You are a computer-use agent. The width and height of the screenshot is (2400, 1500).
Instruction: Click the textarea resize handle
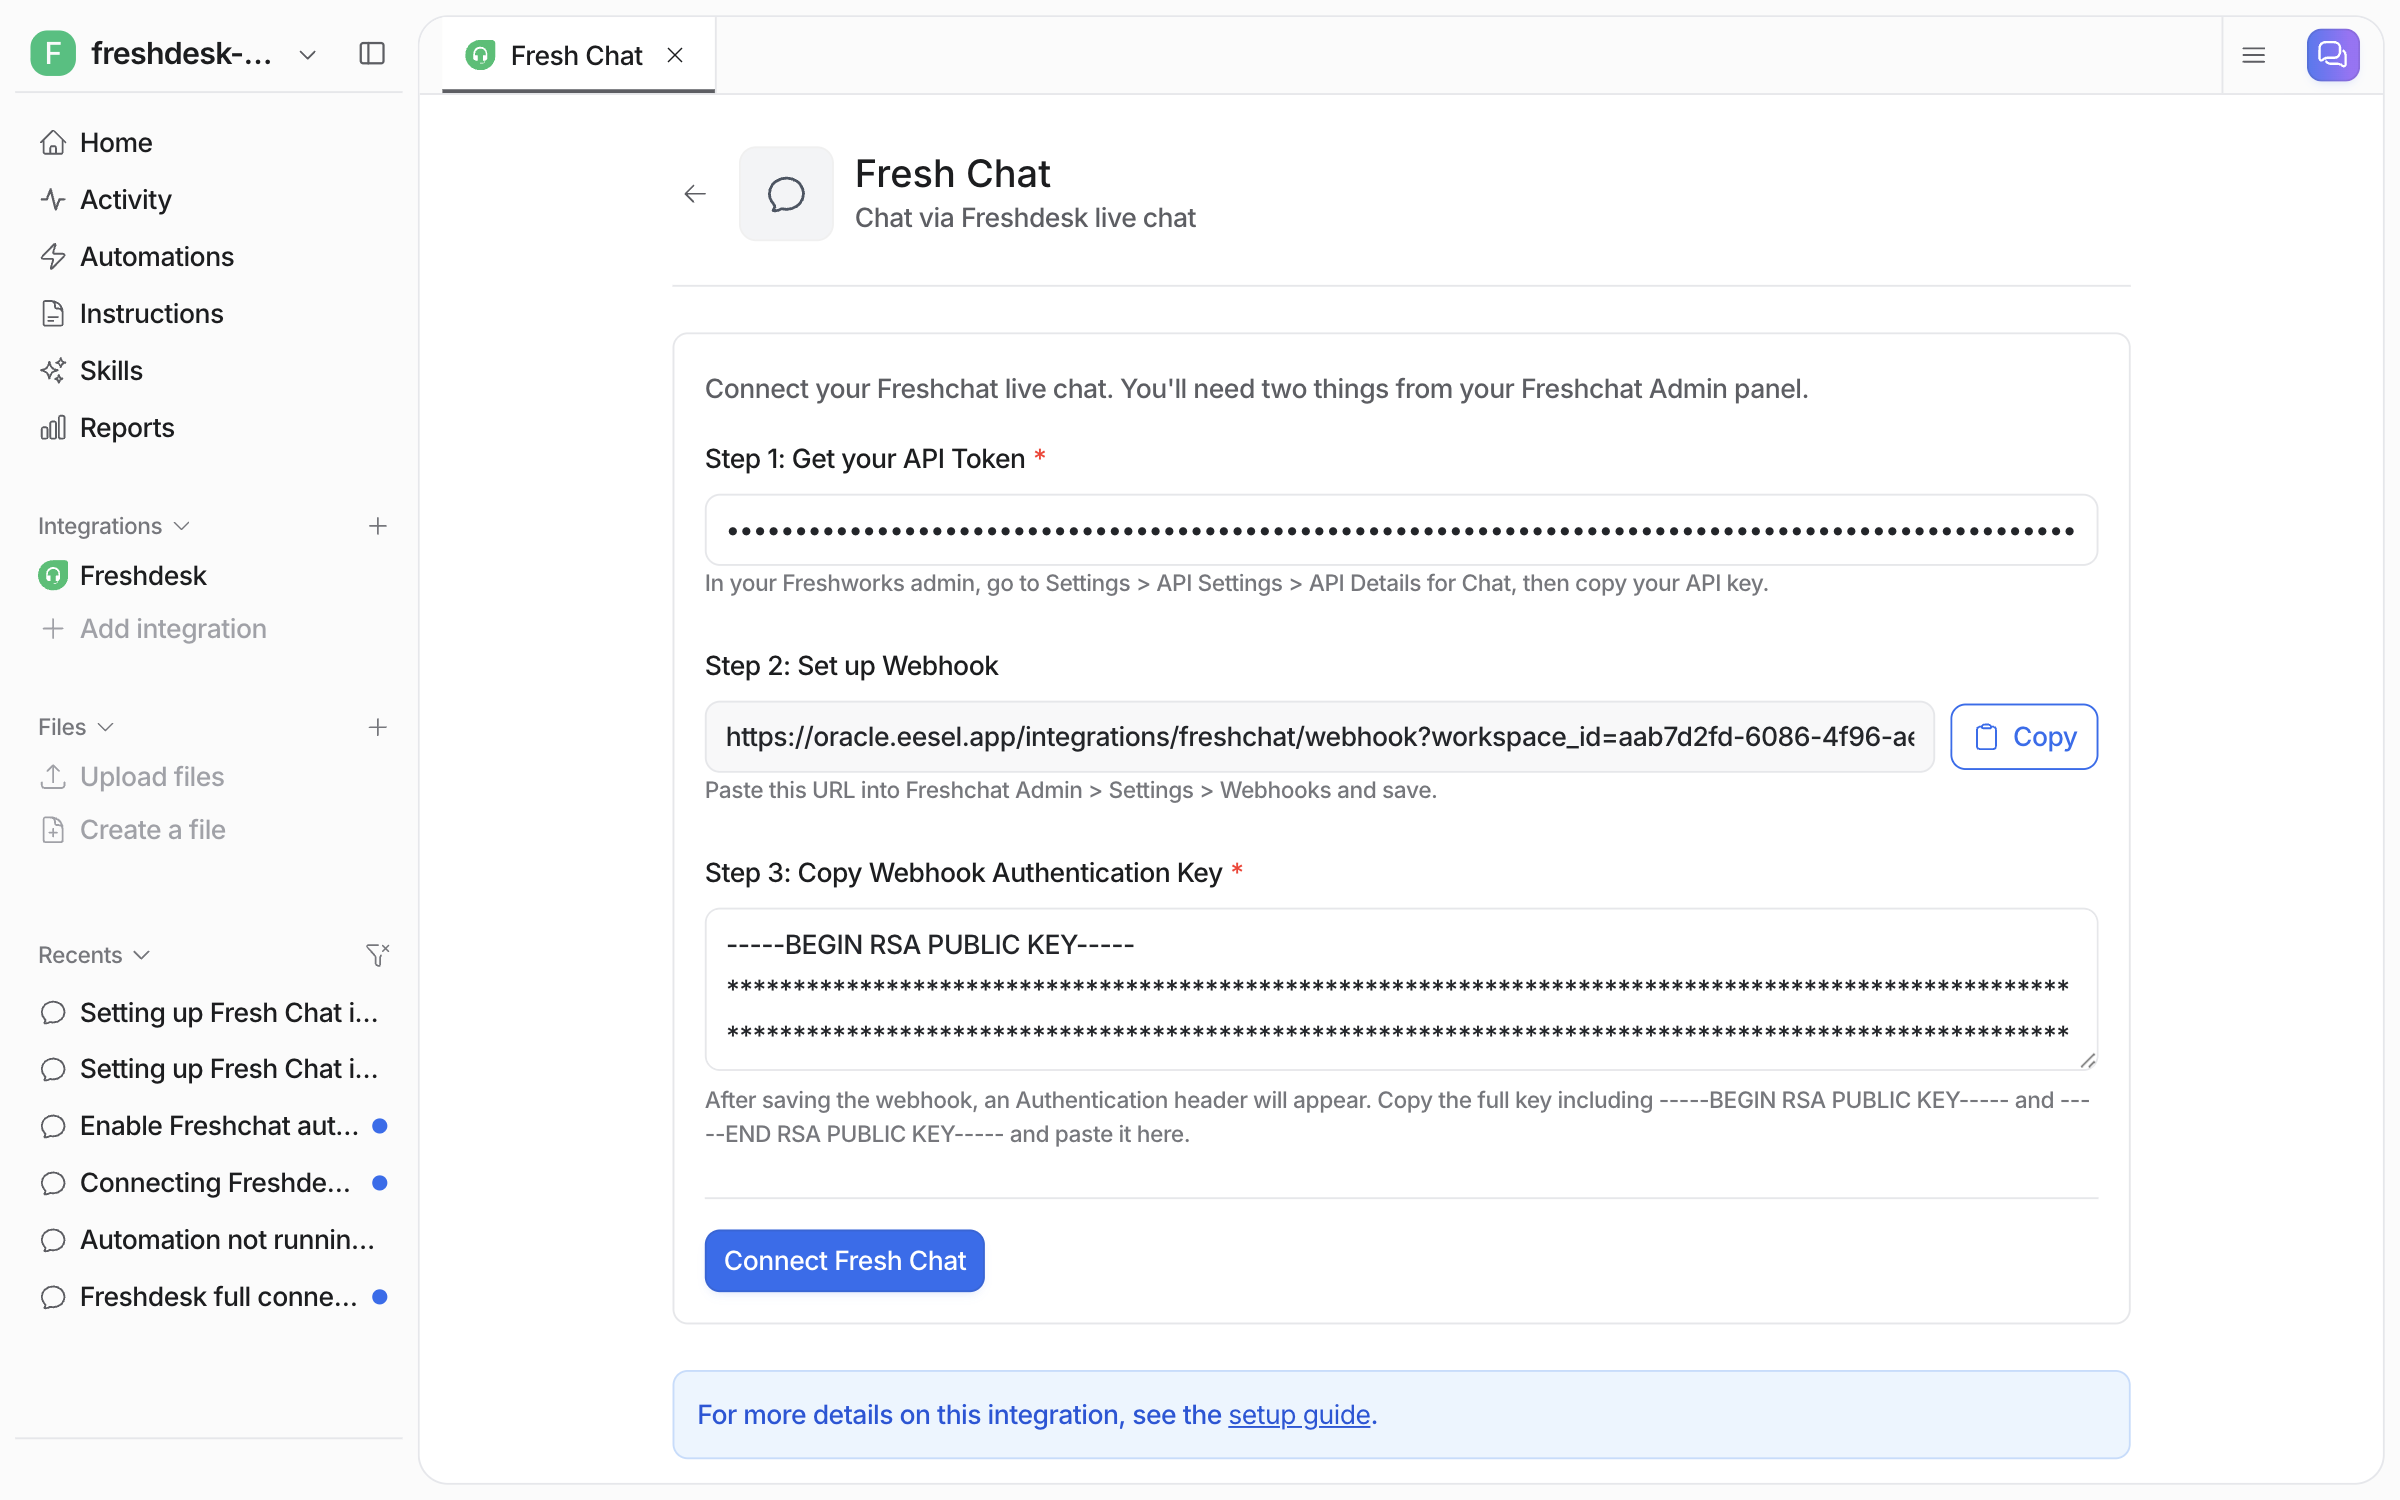(x=2087, y=1060)
